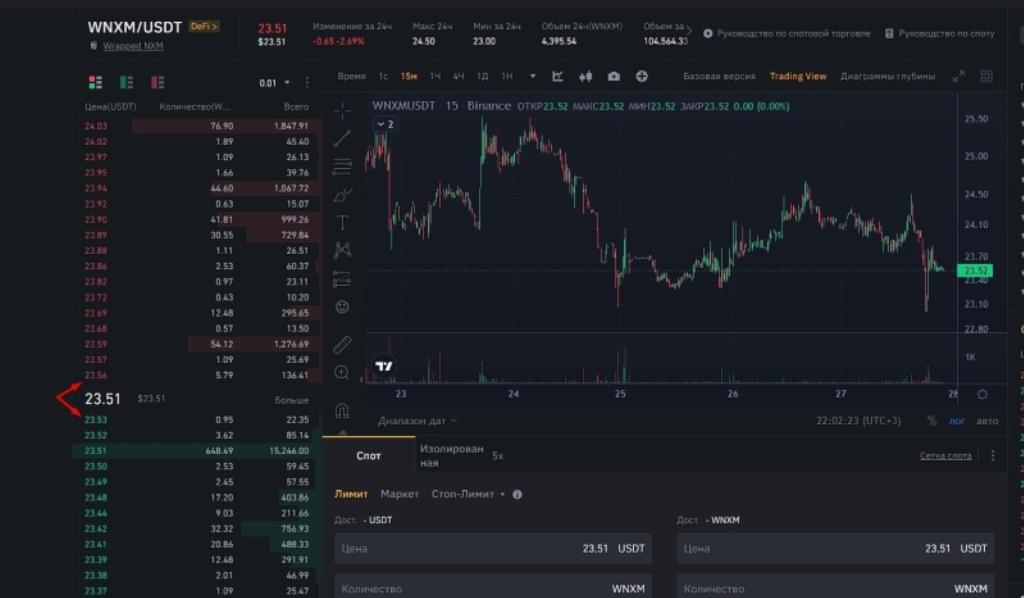Select the 1s timeframe

pos(383,76)
